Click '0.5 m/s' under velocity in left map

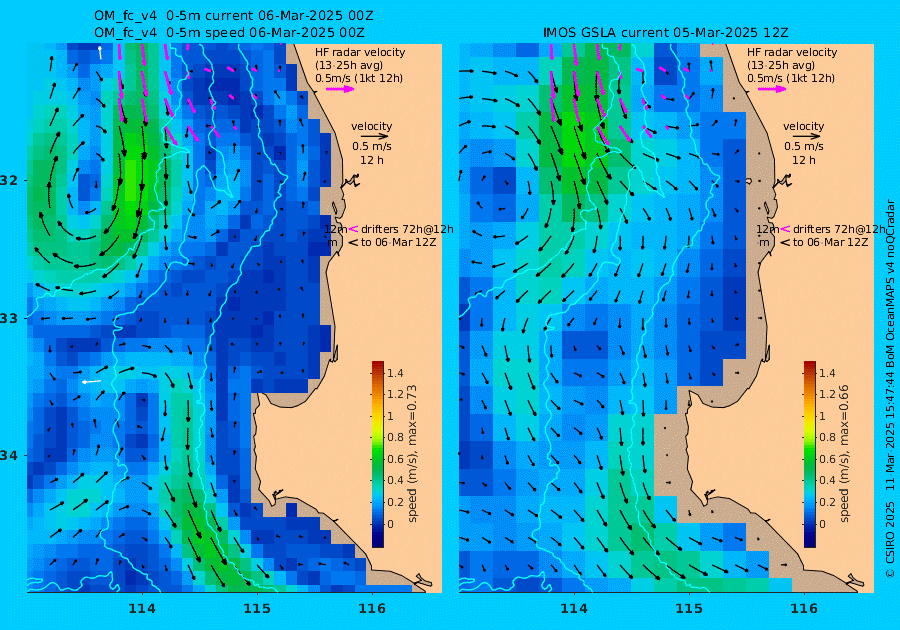coord(372,147)
